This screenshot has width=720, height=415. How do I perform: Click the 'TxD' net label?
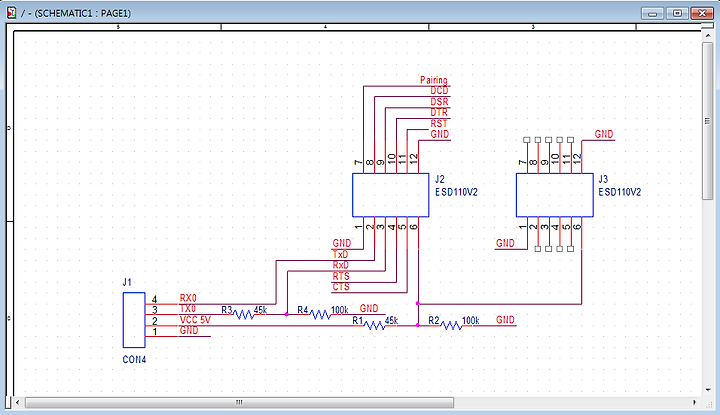(340, 254)
